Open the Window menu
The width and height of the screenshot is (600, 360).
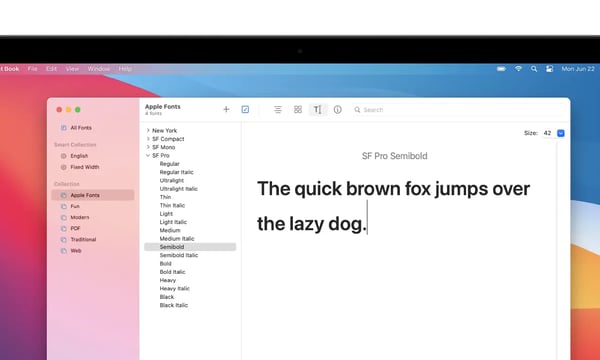click(99, 69)
